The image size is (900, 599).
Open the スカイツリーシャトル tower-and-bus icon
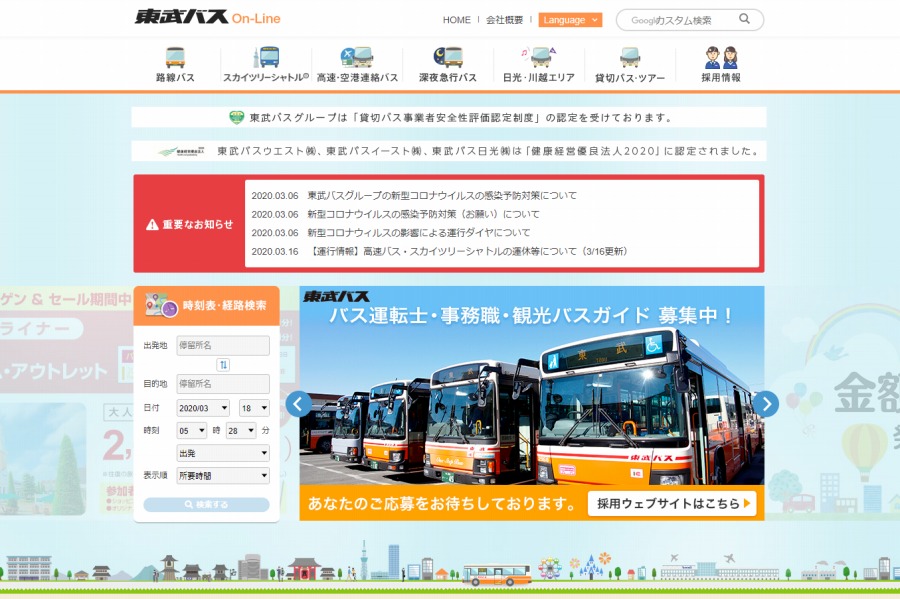point(265,57)
